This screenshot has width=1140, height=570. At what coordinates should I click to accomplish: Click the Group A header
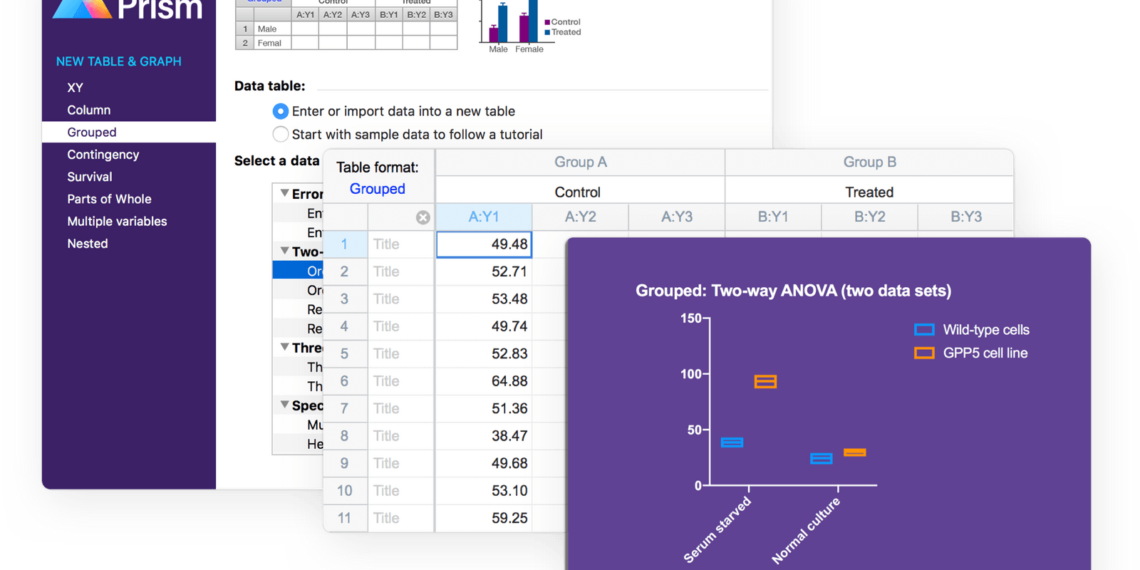pyautogui.click(x=580, y=162)
